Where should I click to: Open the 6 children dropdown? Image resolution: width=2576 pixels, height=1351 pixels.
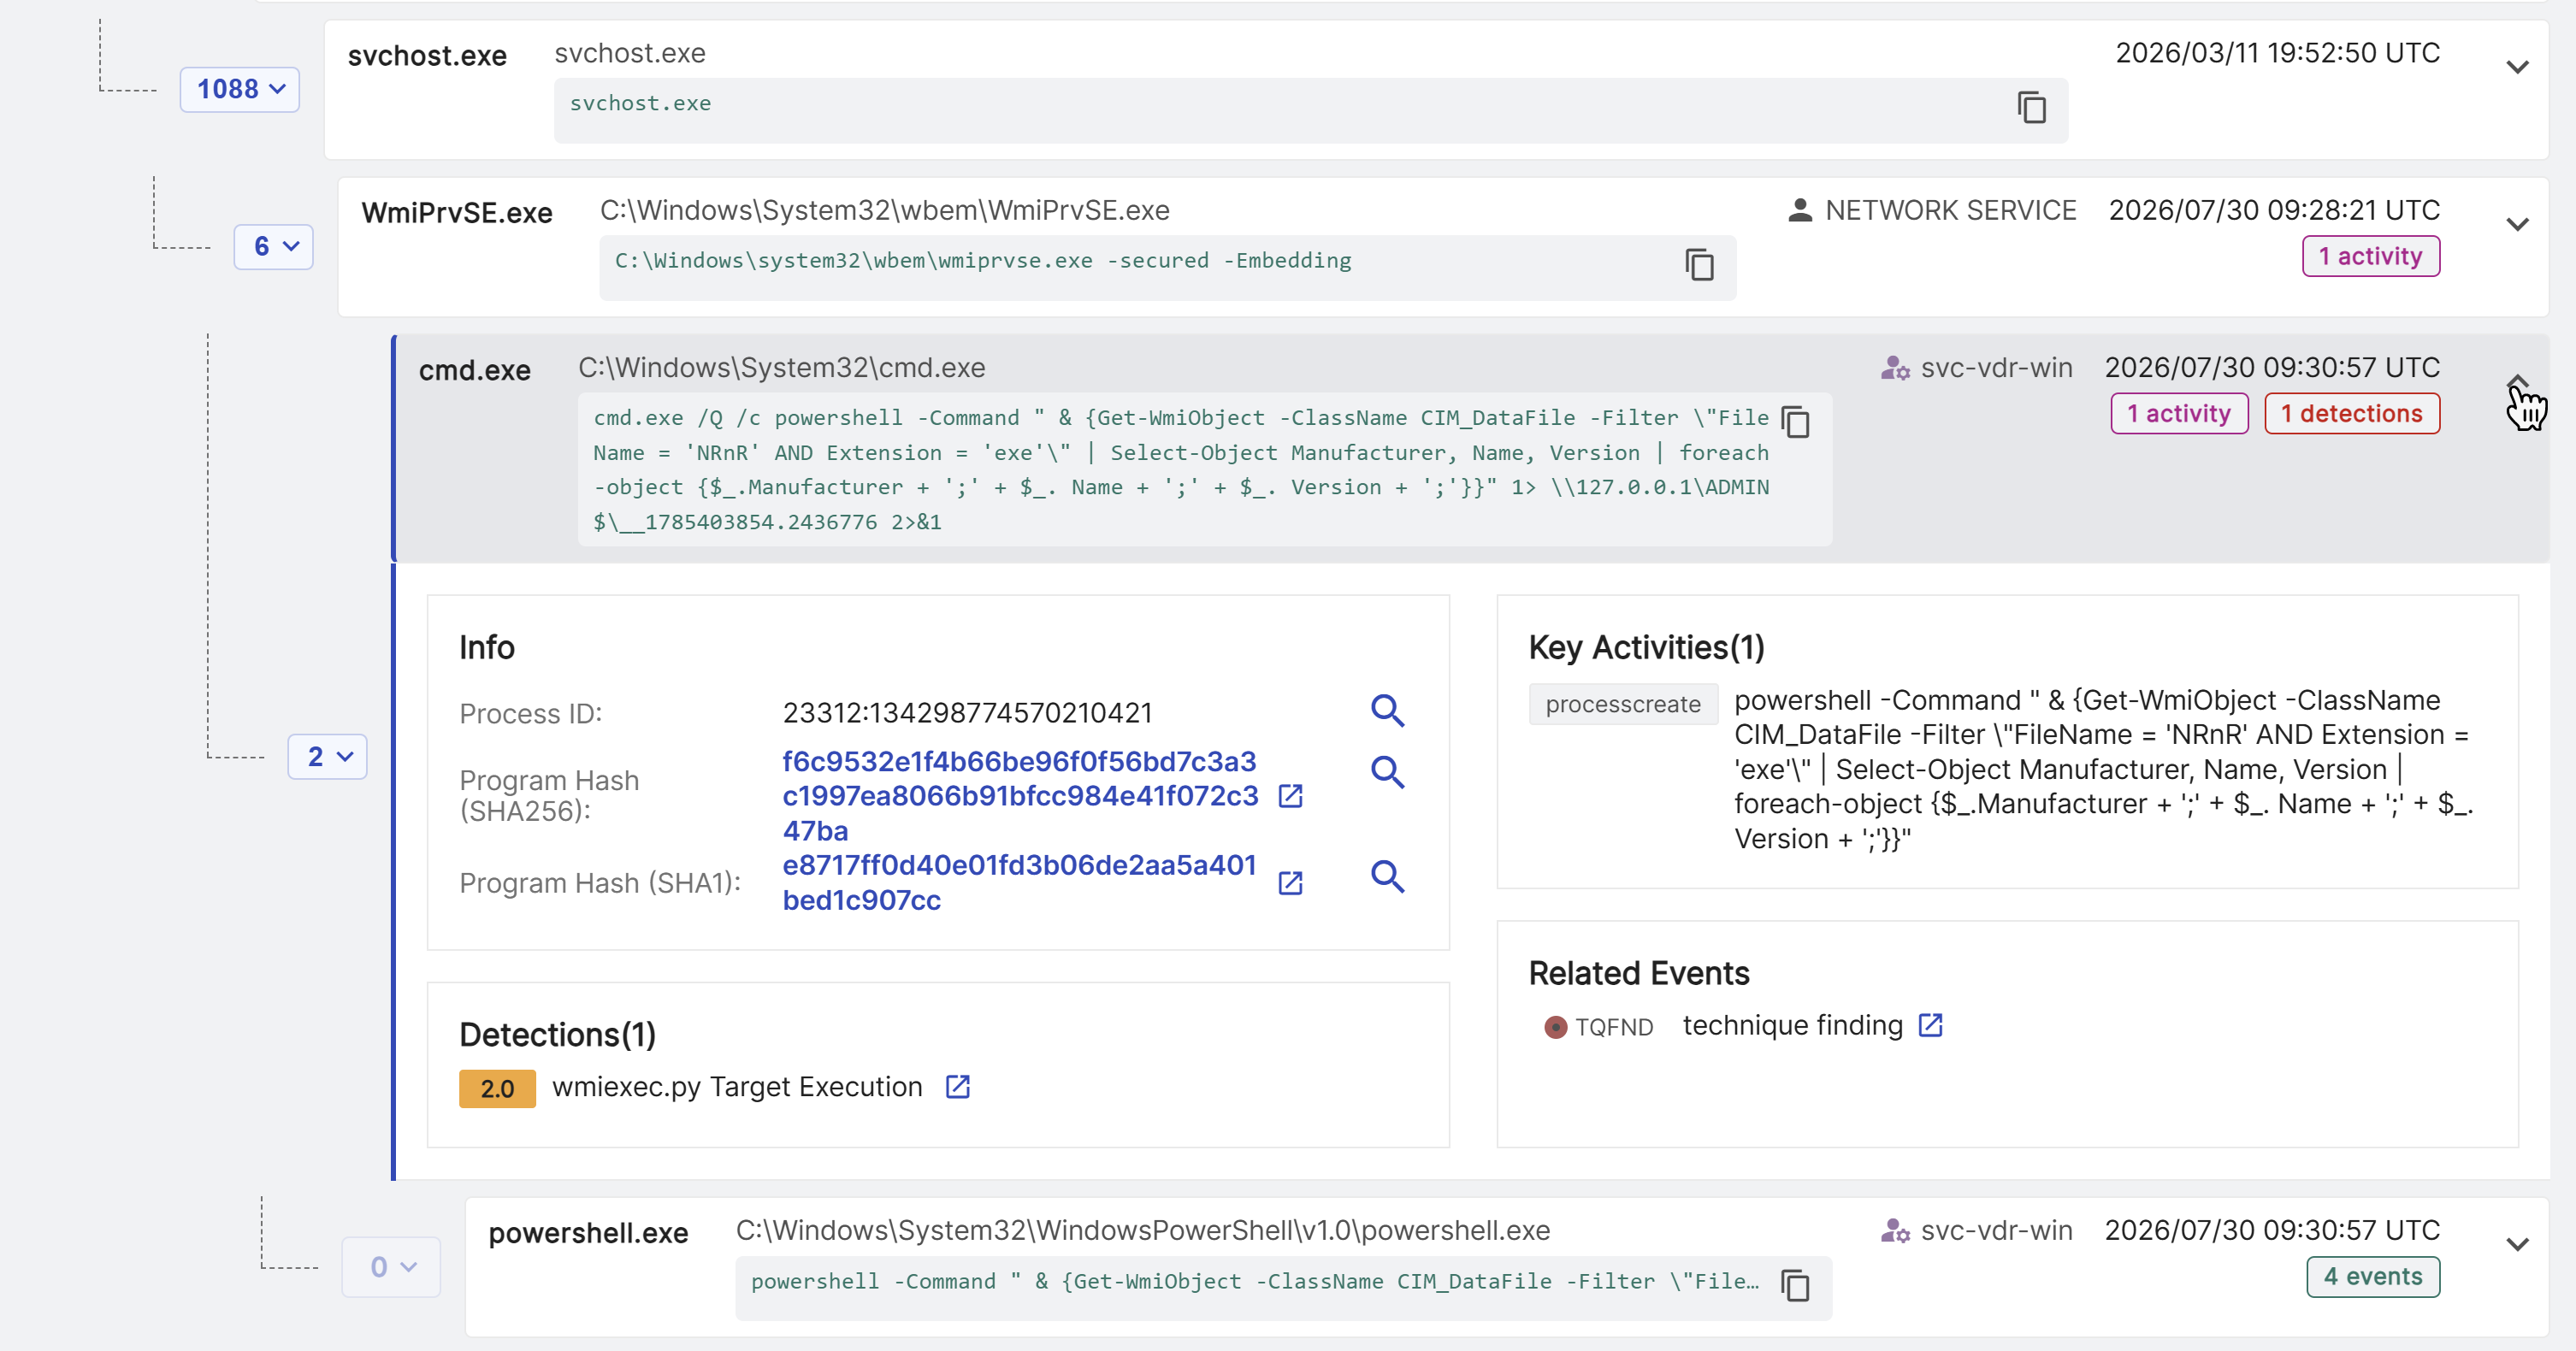coord(274,247)
